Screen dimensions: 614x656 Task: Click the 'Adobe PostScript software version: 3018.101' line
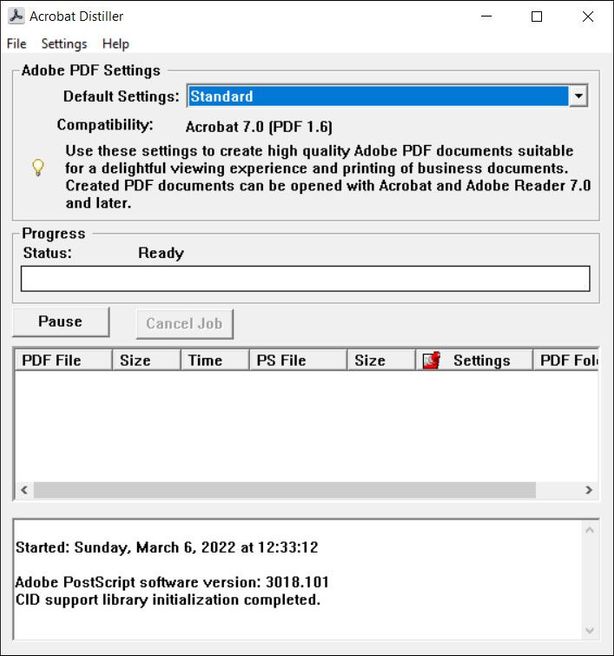click(x=172, y=582)
